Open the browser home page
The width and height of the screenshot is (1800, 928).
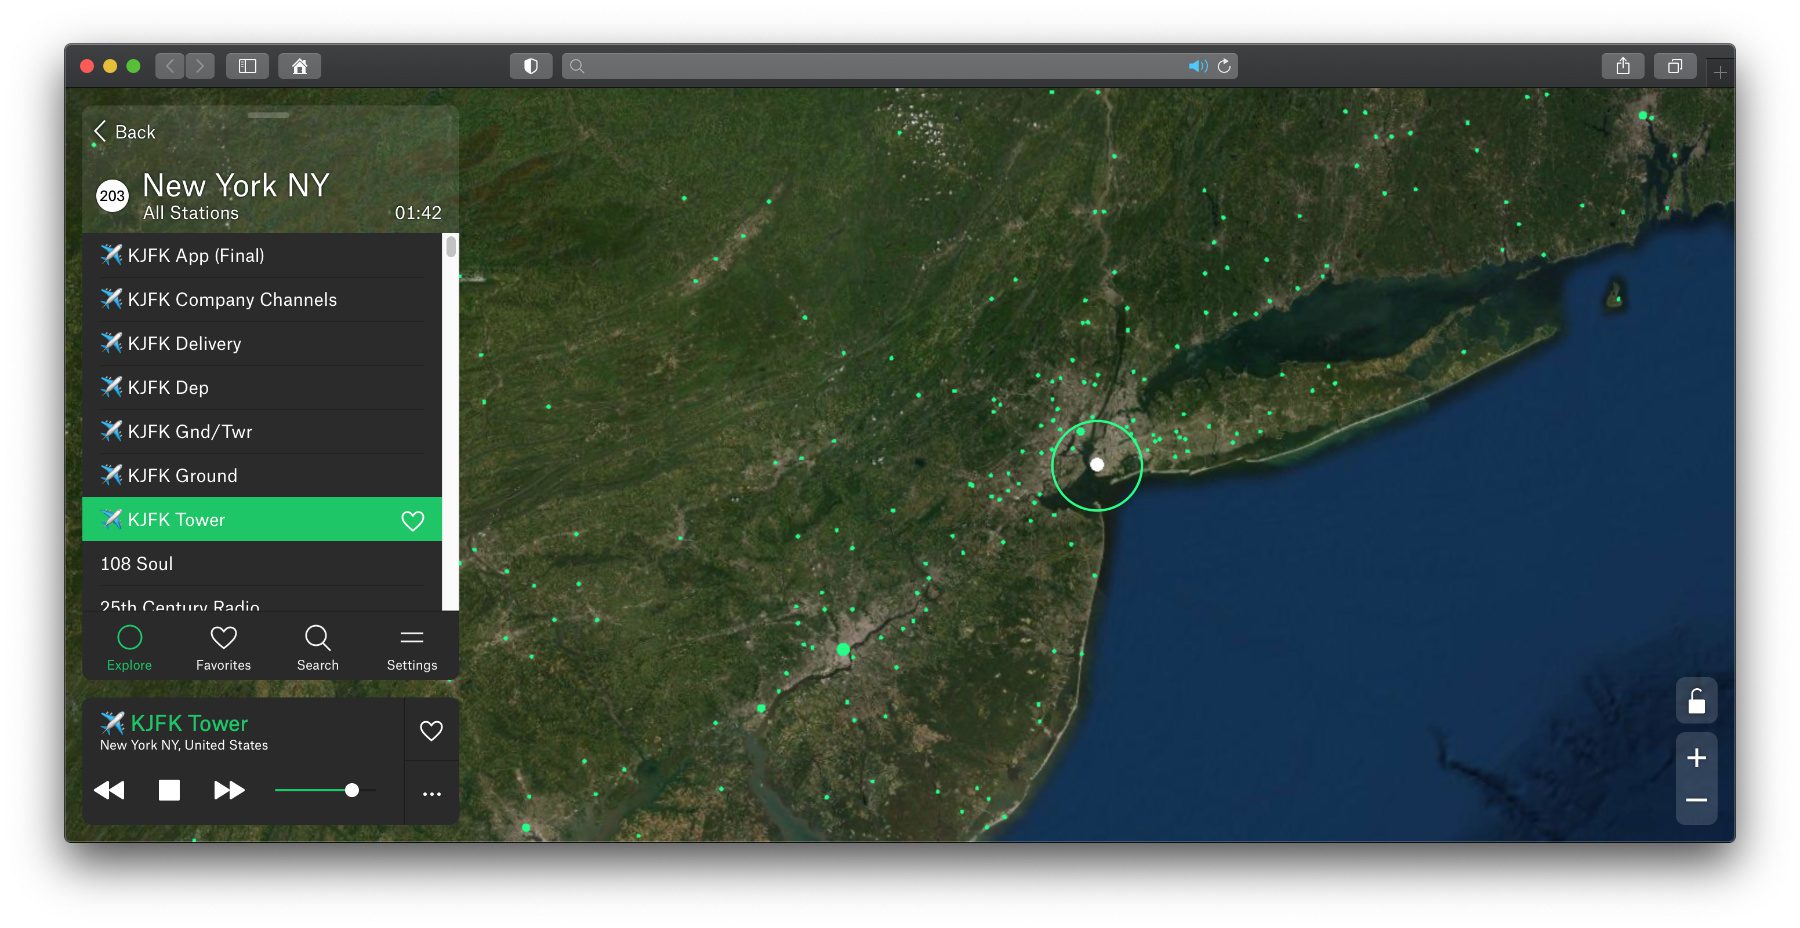(299, 66)
